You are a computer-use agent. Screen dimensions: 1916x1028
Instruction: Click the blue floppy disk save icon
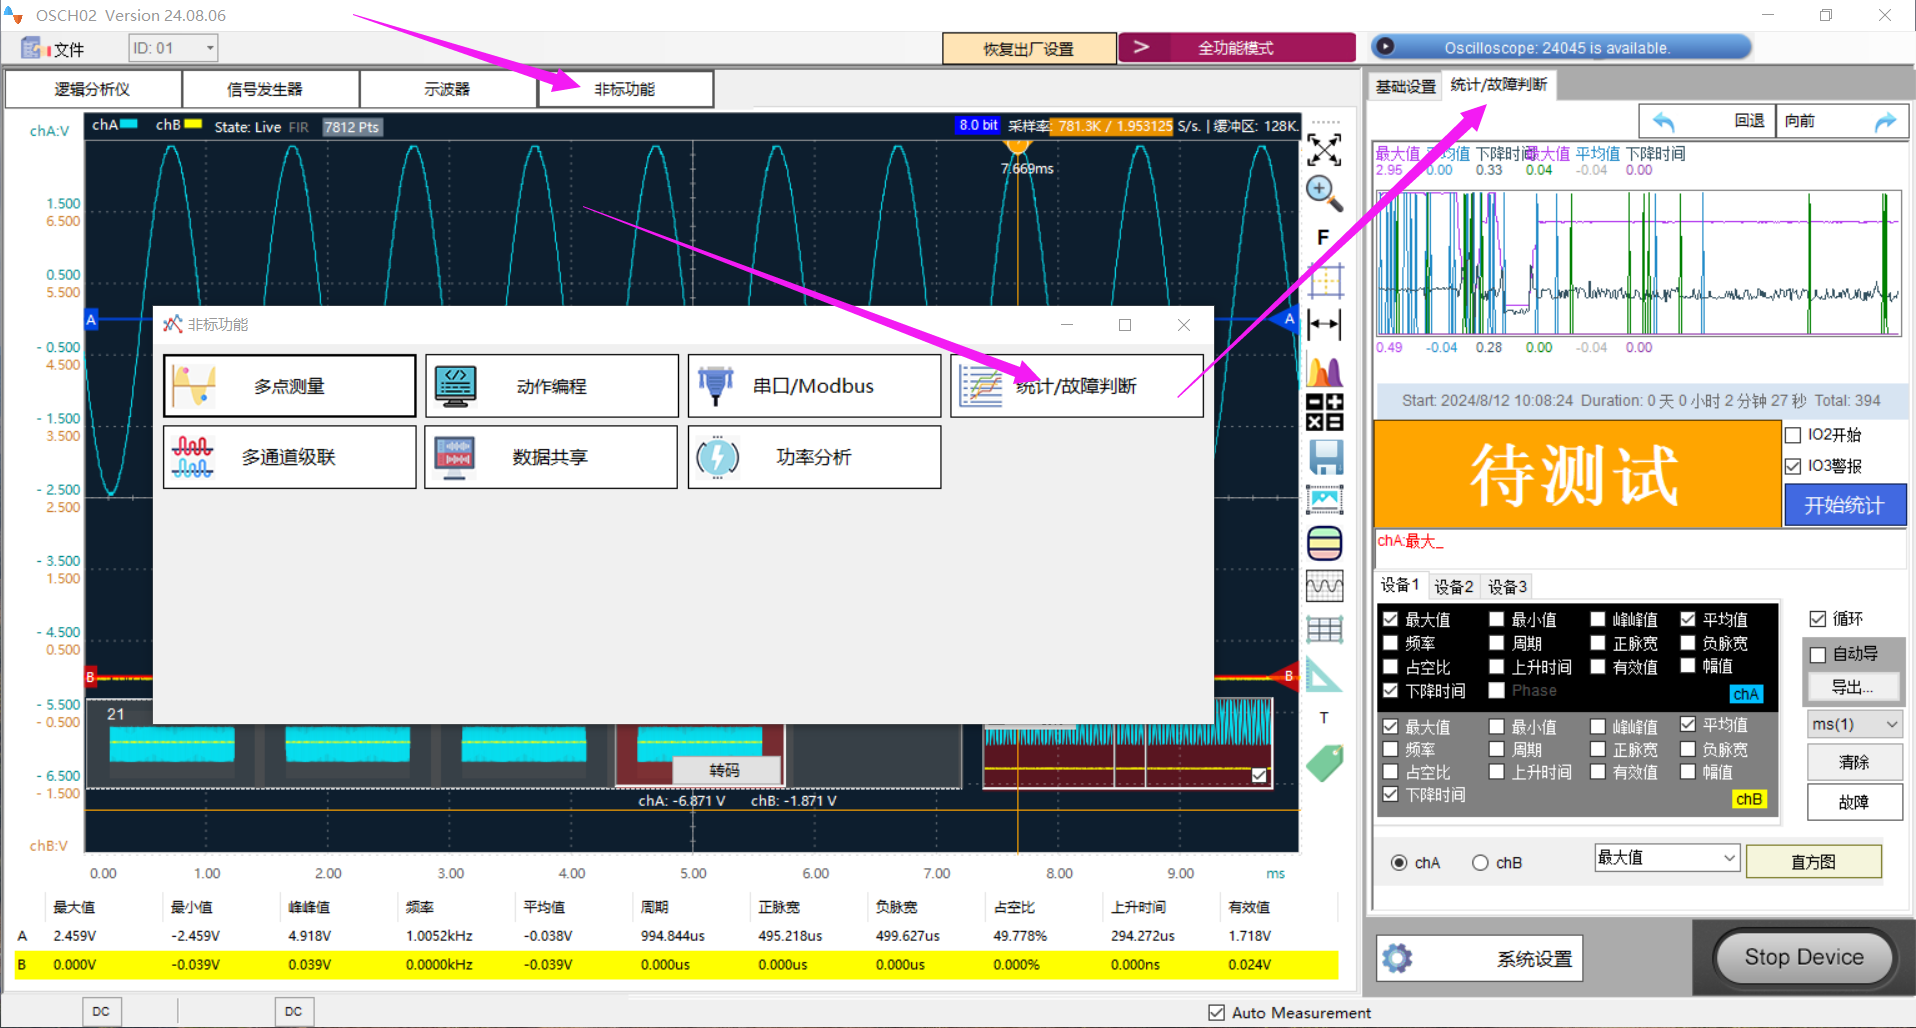(1325, 457)
